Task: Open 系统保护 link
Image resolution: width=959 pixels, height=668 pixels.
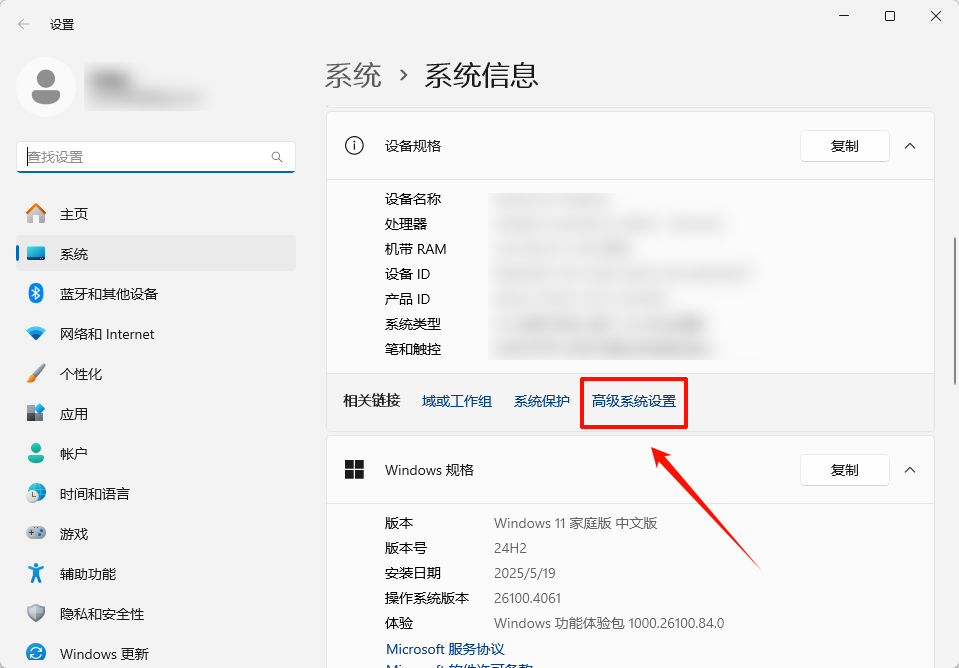Action: pos(542,401)
